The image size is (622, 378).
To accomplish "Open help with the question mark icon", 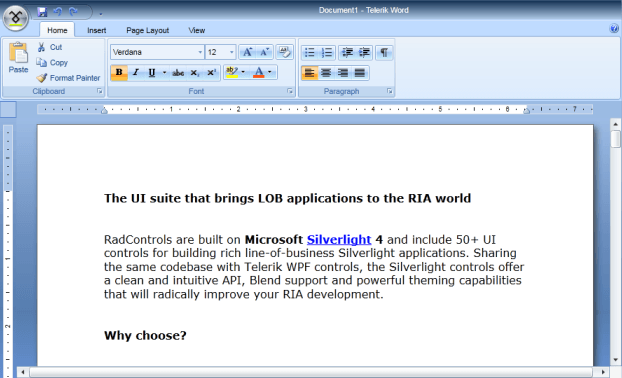I will pos(614,28).
